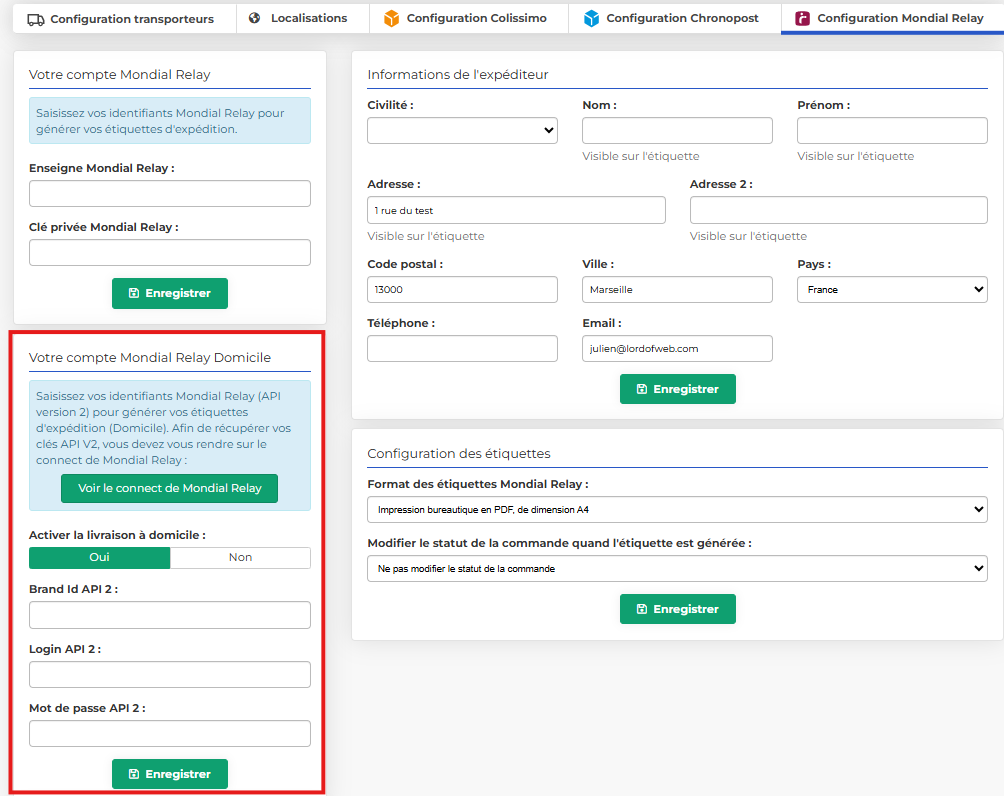Enable home delivery with Oui

pos(100,557)
